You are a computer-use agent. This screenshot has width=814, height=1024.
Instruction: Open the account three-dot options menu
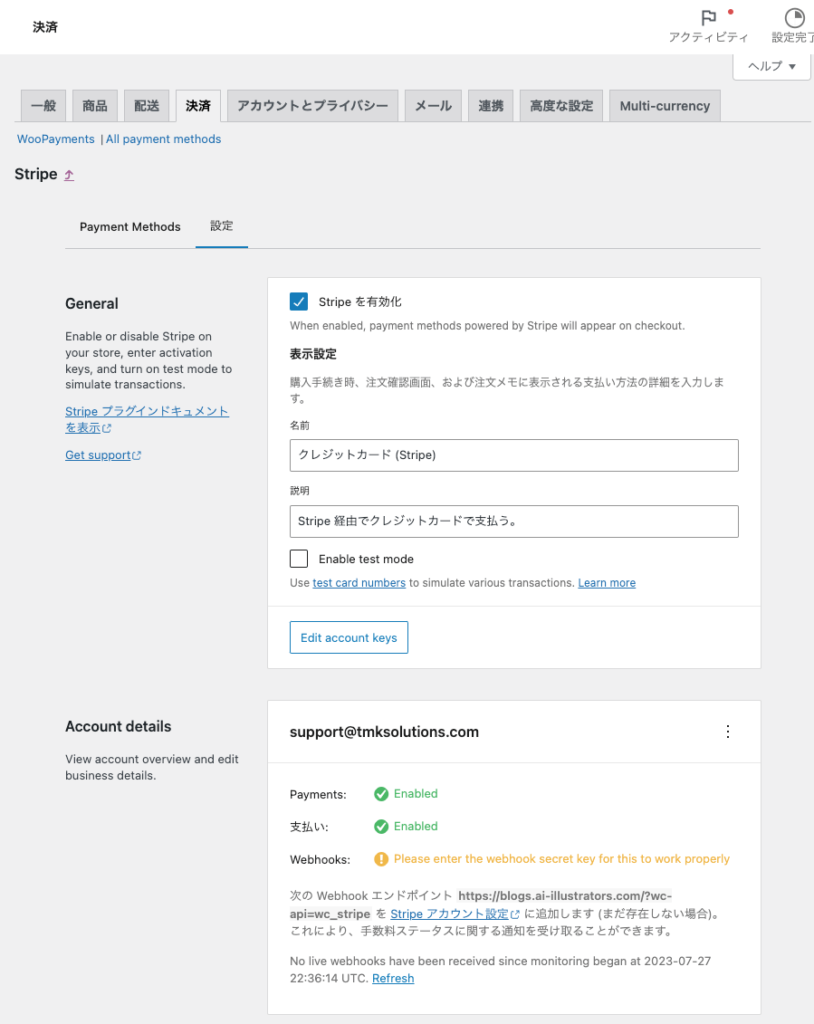point(728,732)
